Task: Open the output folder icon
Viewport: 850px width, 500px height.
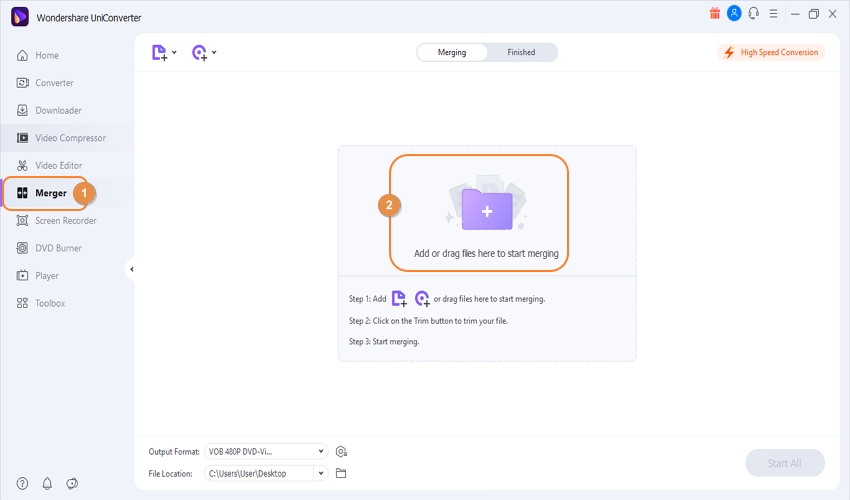Action: pos(341,473)
